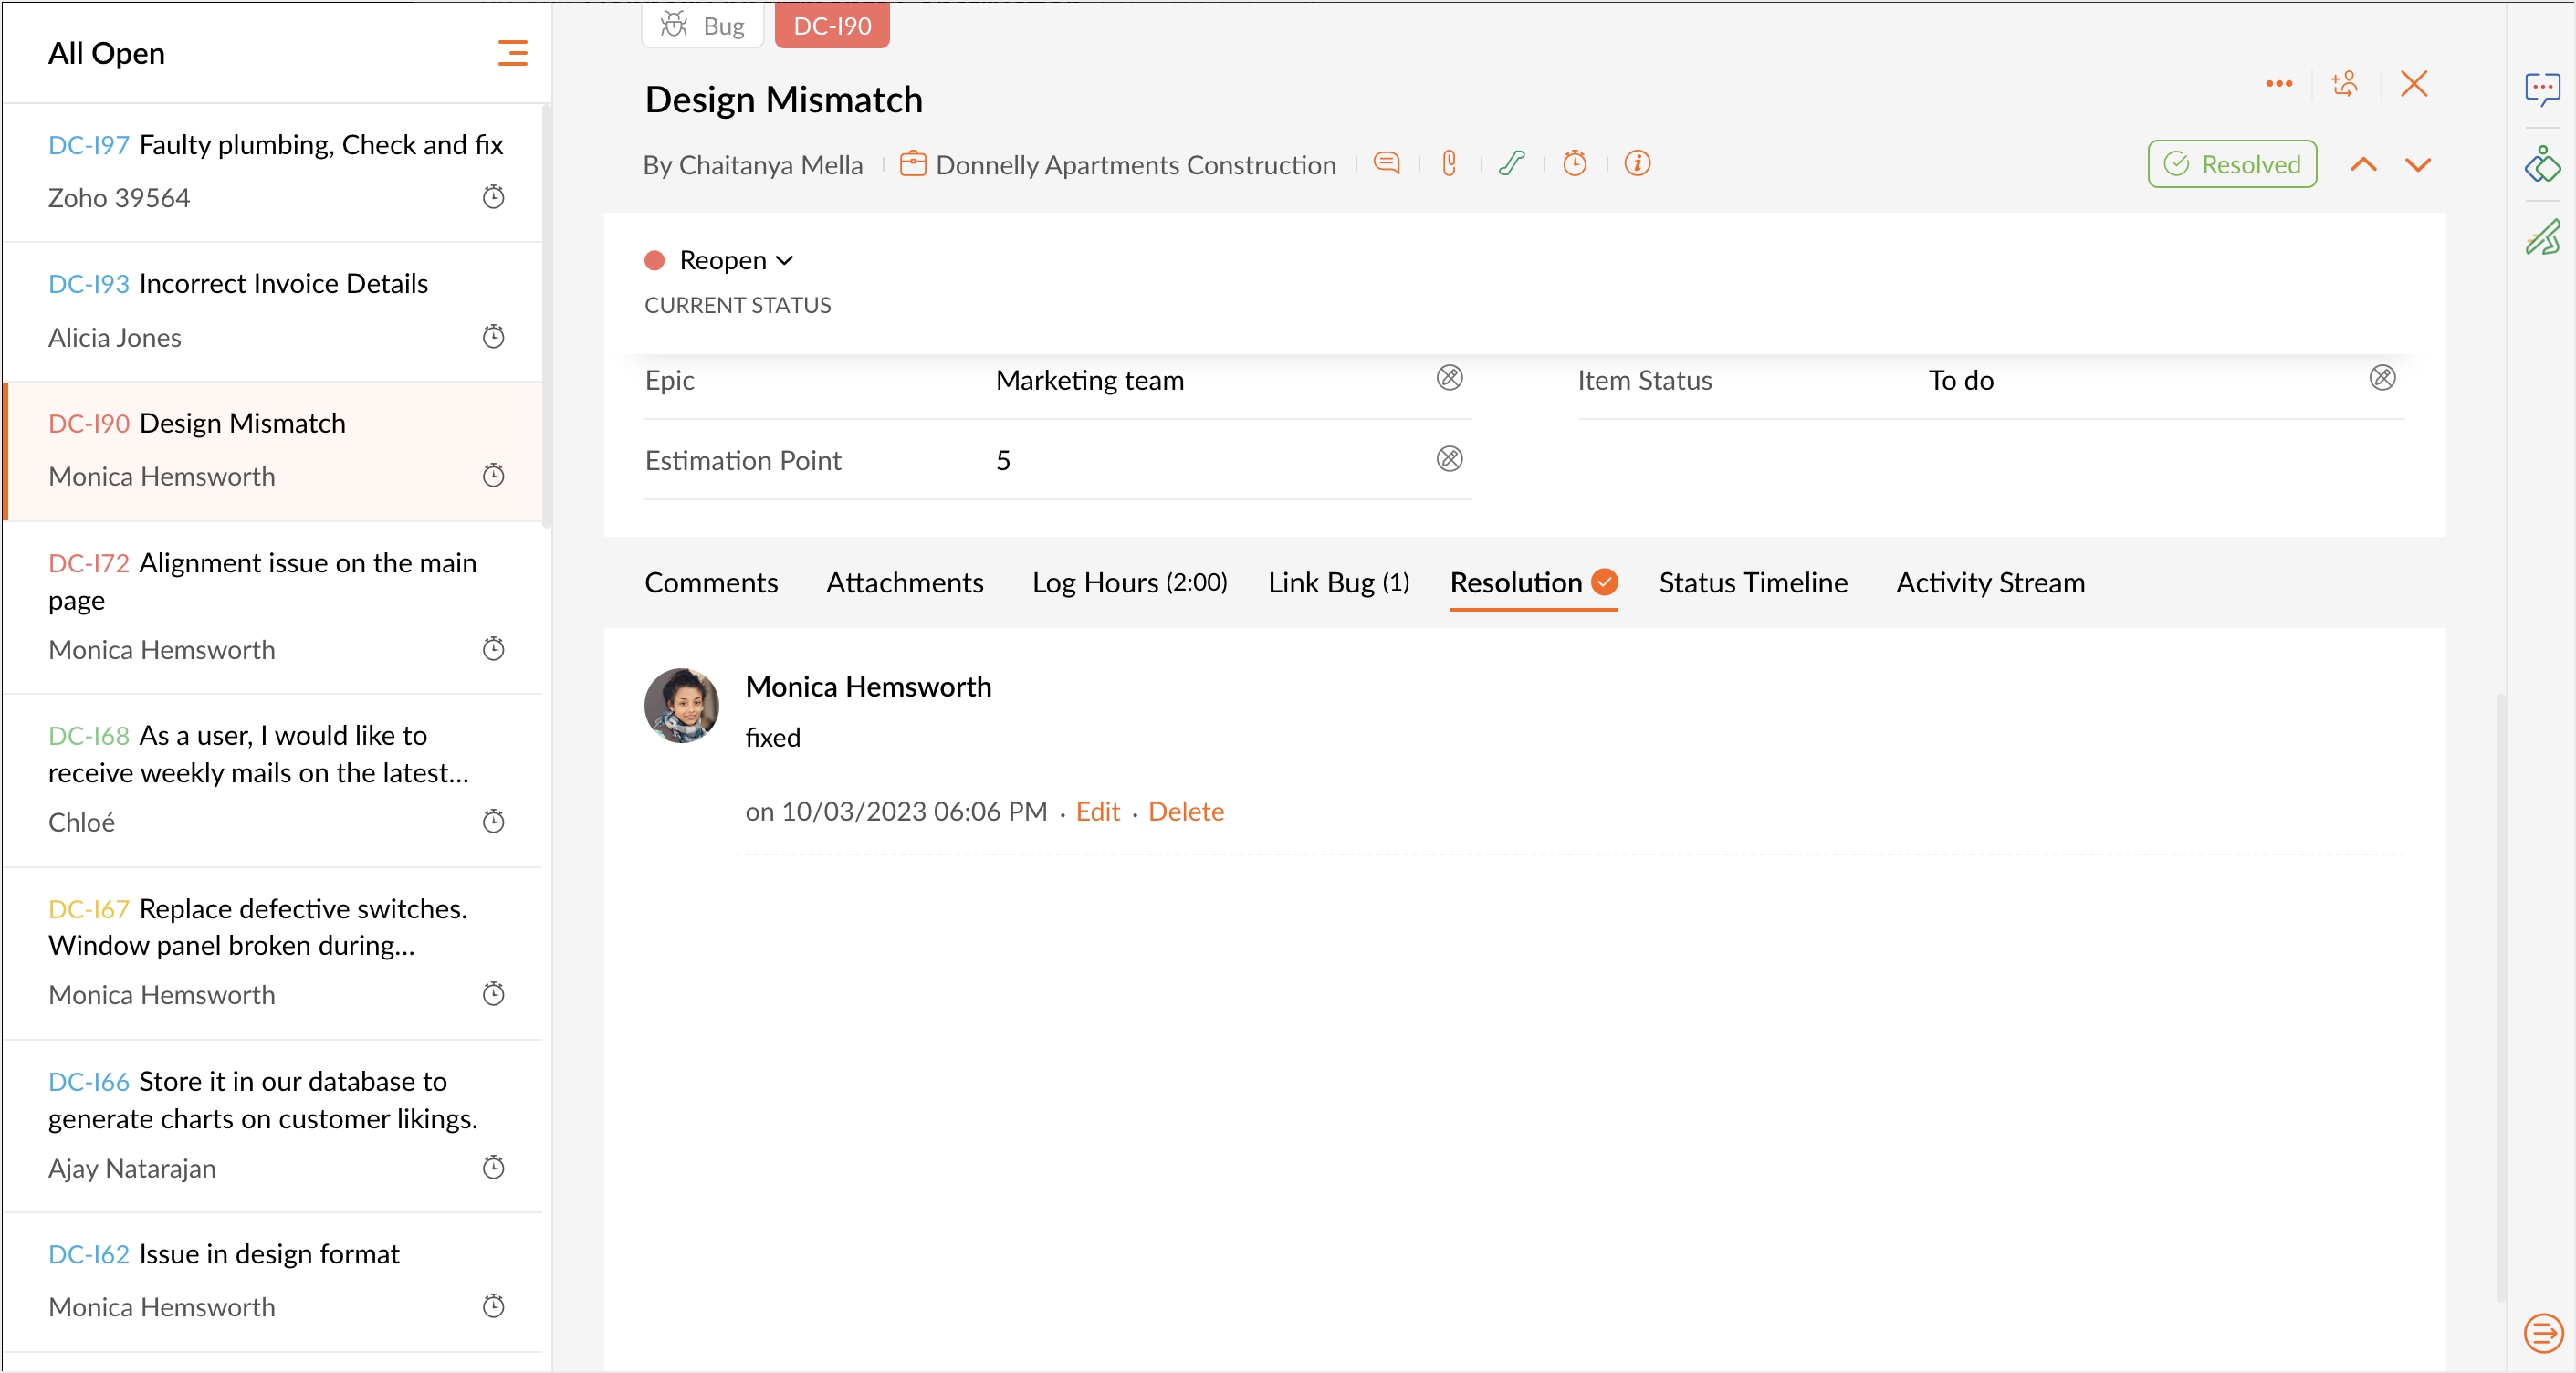Clear the Estimation Point value
This screenshot has width=2576, height=1373.
[x=1450, y=459]
